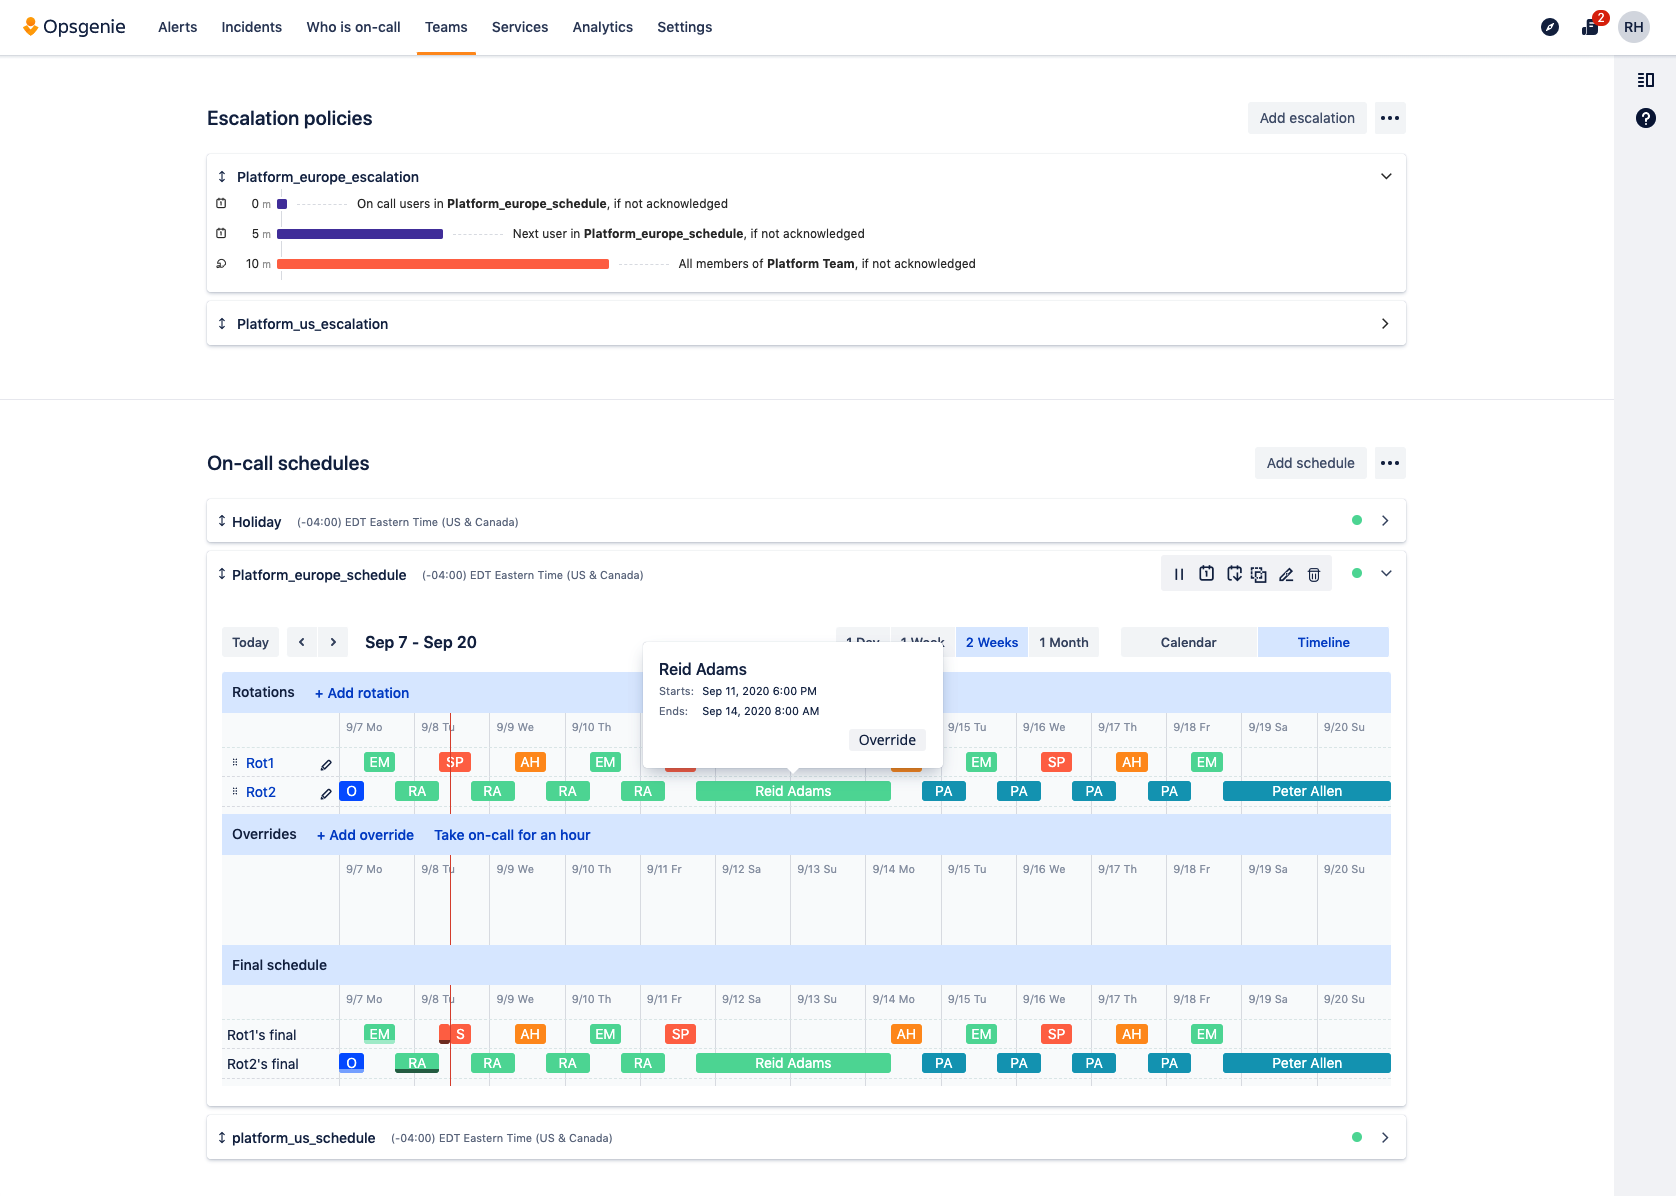Edit Platform_europe_schedule using the pencil icon

click(x=1286, y=573)
